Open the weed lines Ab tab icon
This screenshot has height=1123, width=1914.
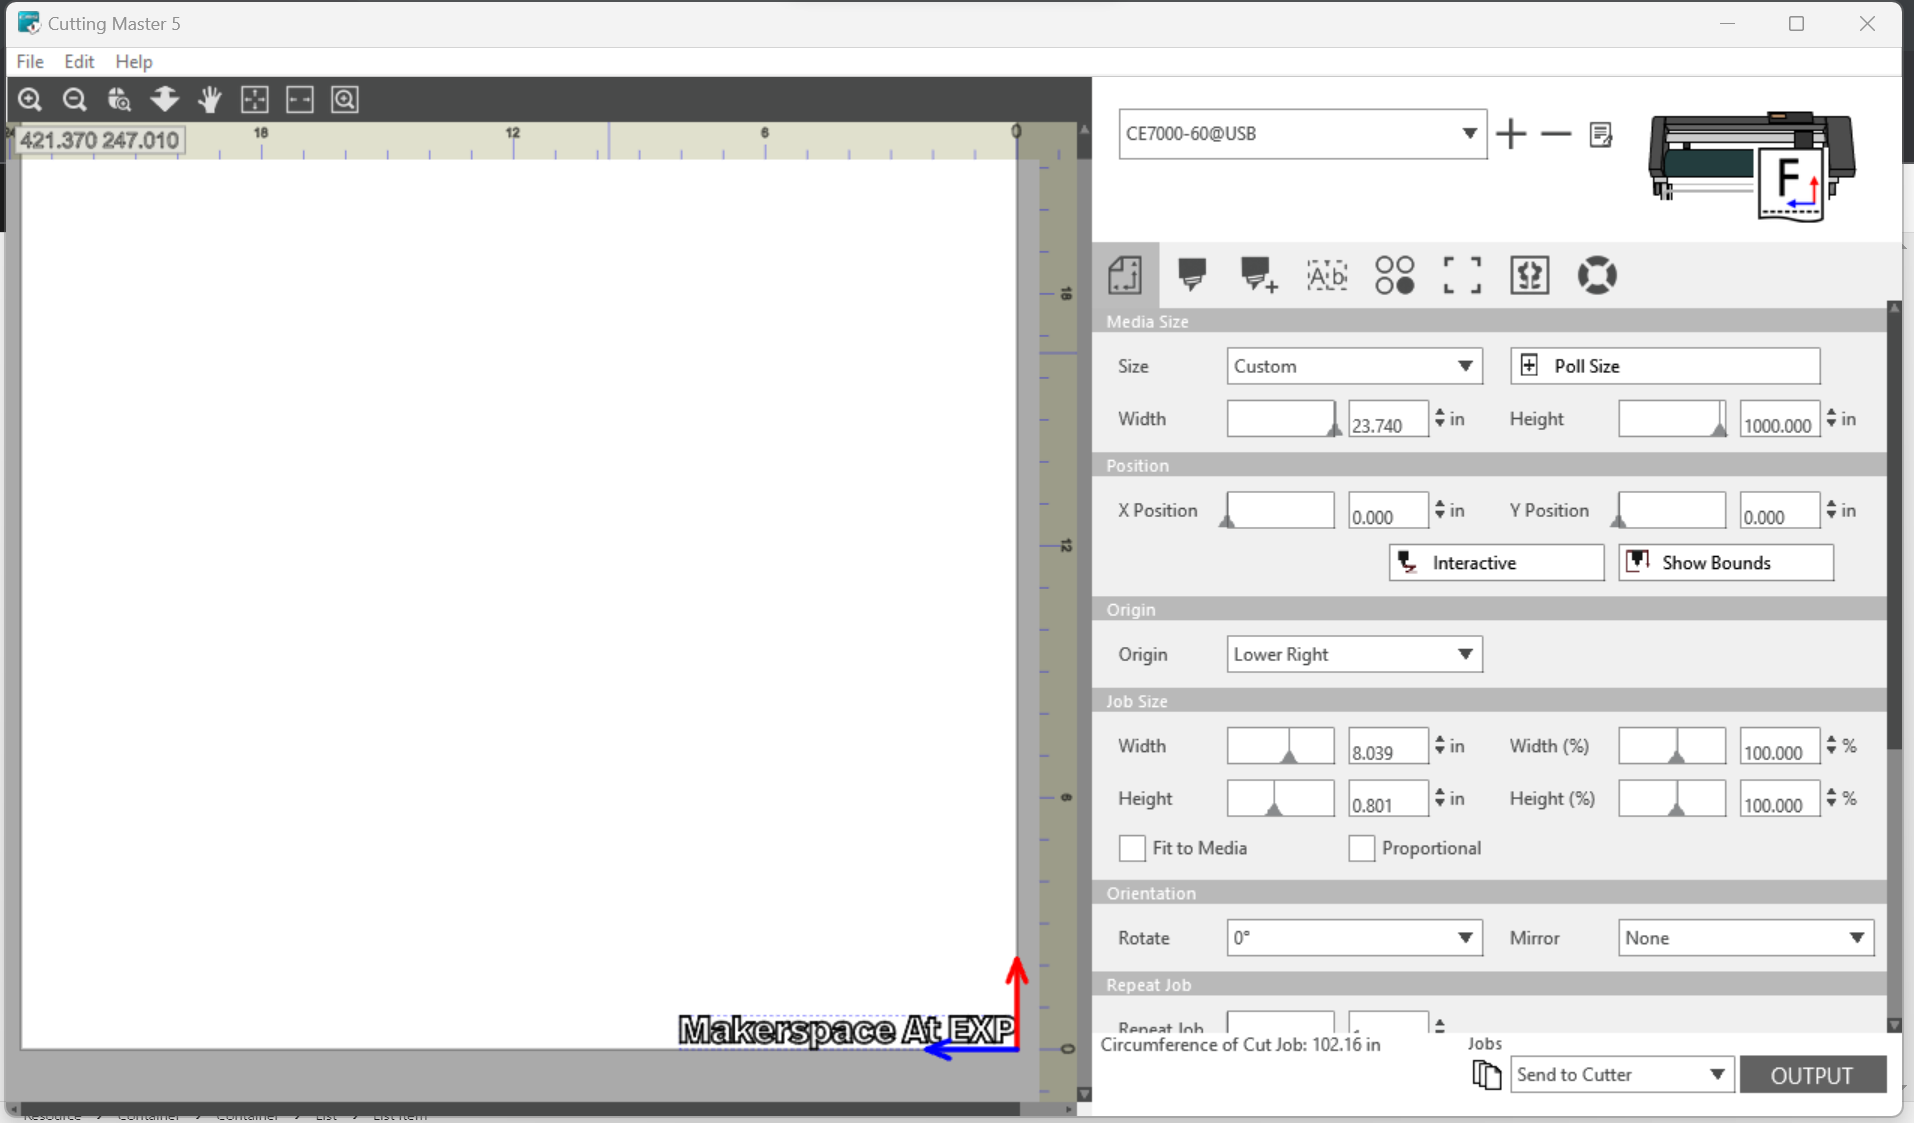coord(1327,275)
